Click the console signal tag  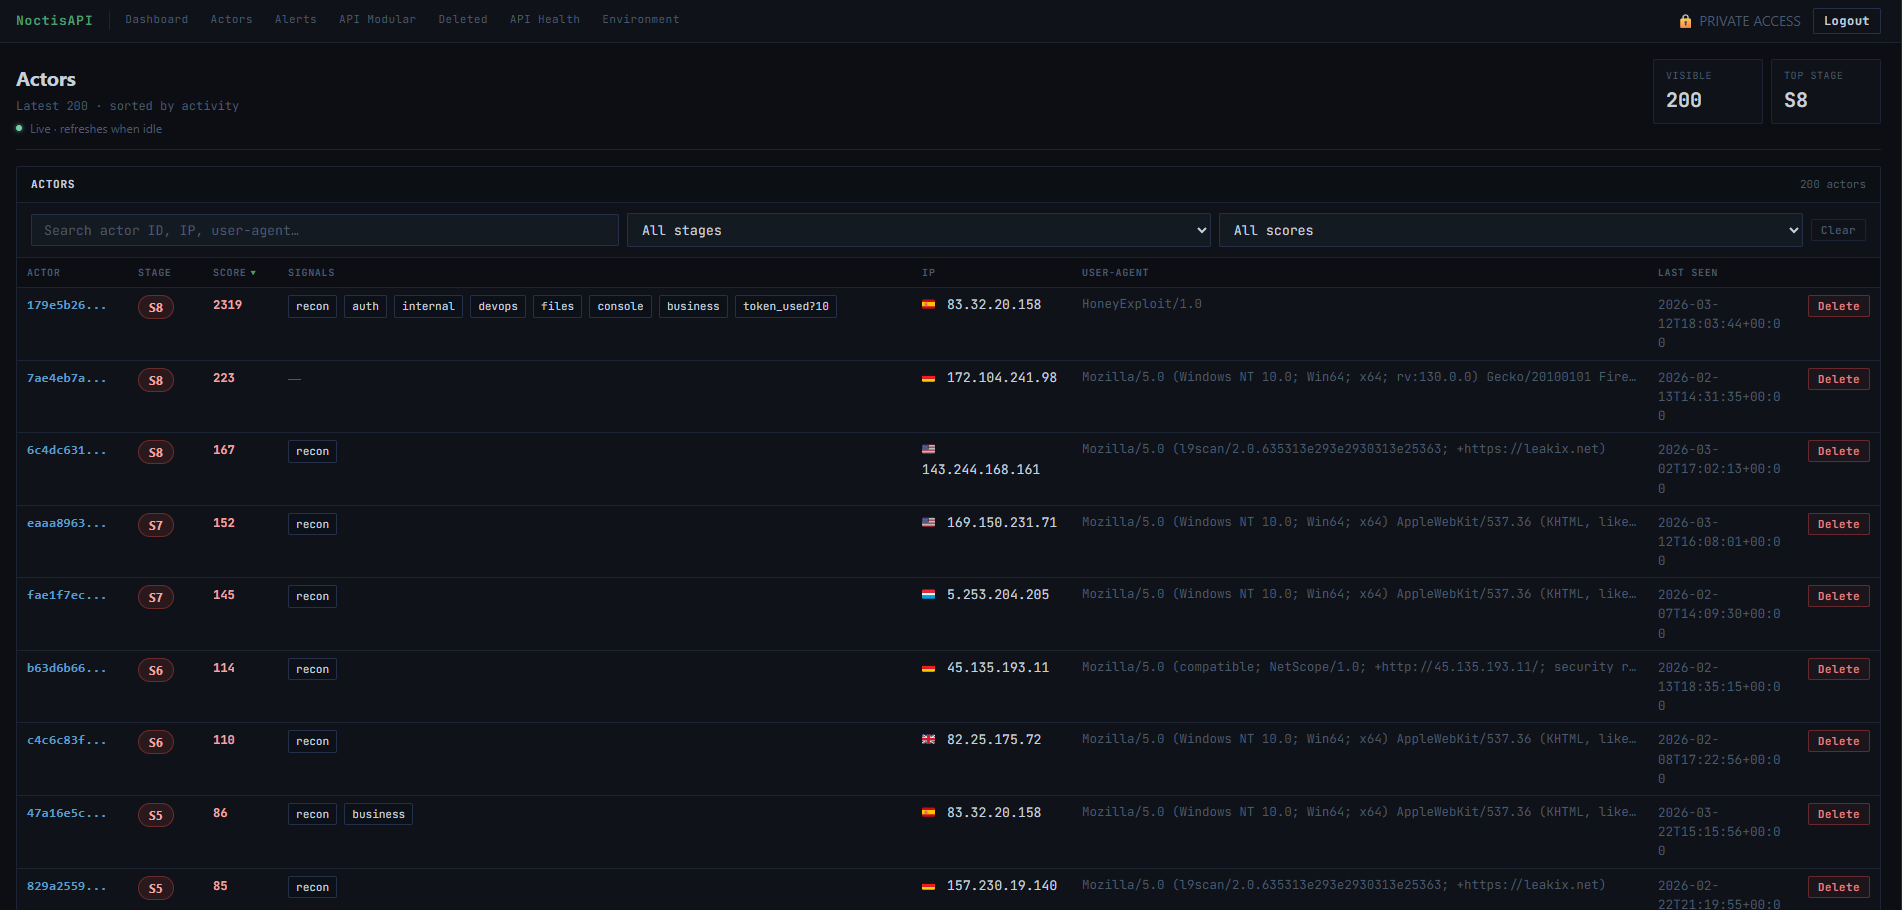coord(620,306)
